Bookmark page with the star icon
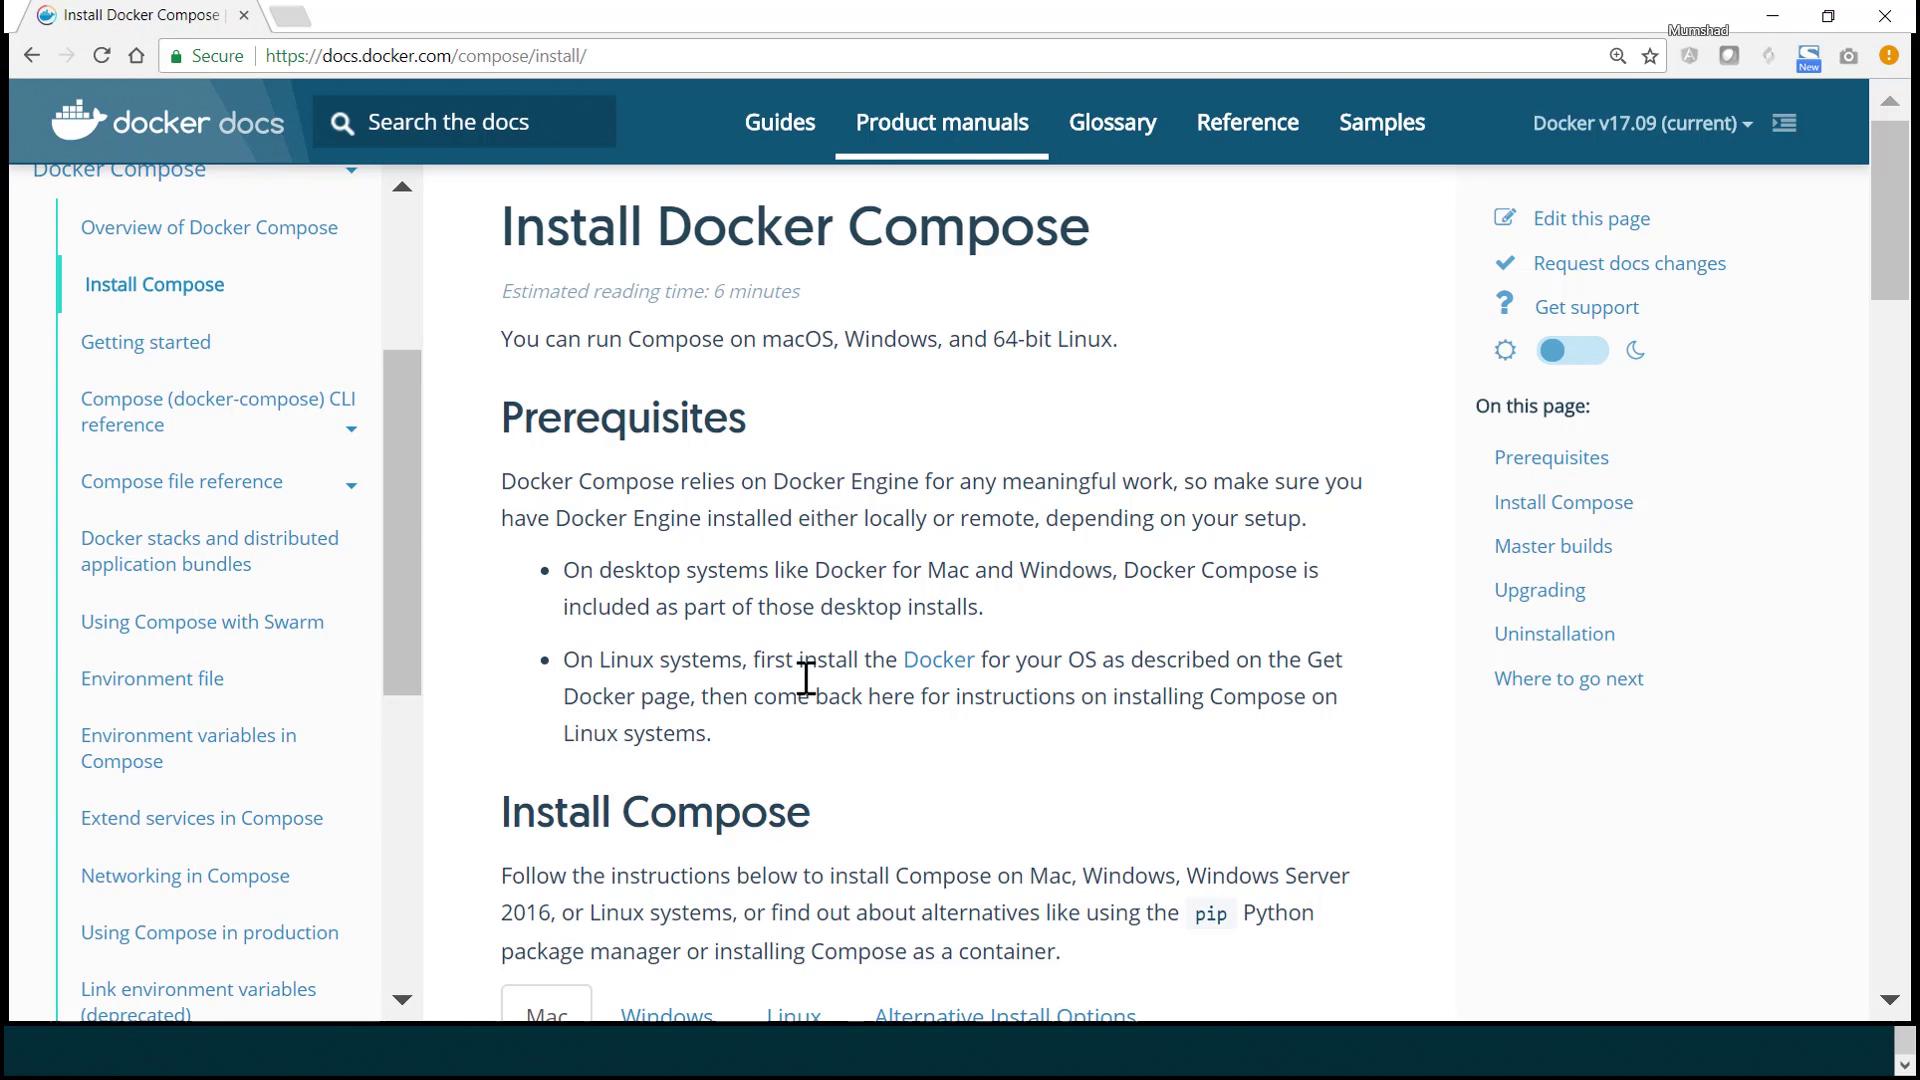 pos(1650,56)
